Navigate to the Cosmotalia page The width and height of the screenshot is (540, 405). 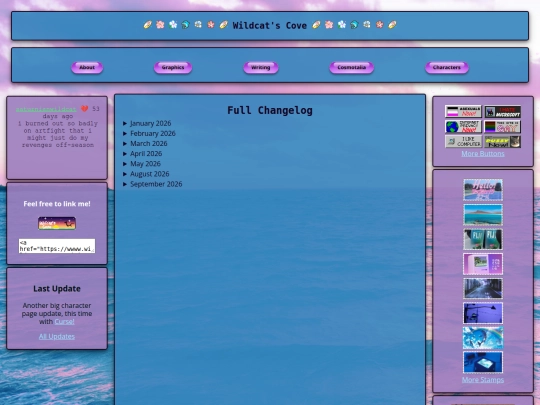tap(351, 68)
